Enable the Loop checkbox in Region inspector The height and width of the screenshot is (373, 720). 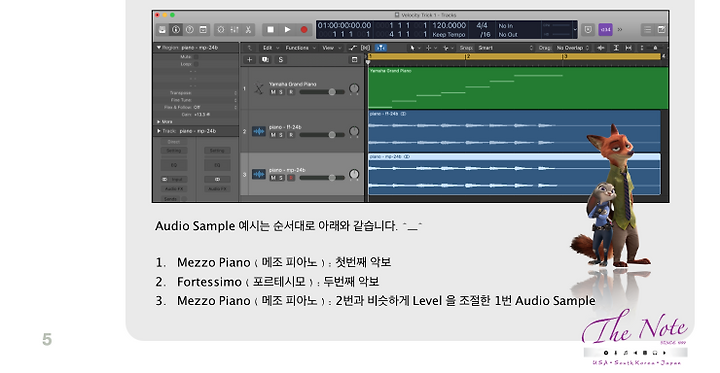(196, 64)
